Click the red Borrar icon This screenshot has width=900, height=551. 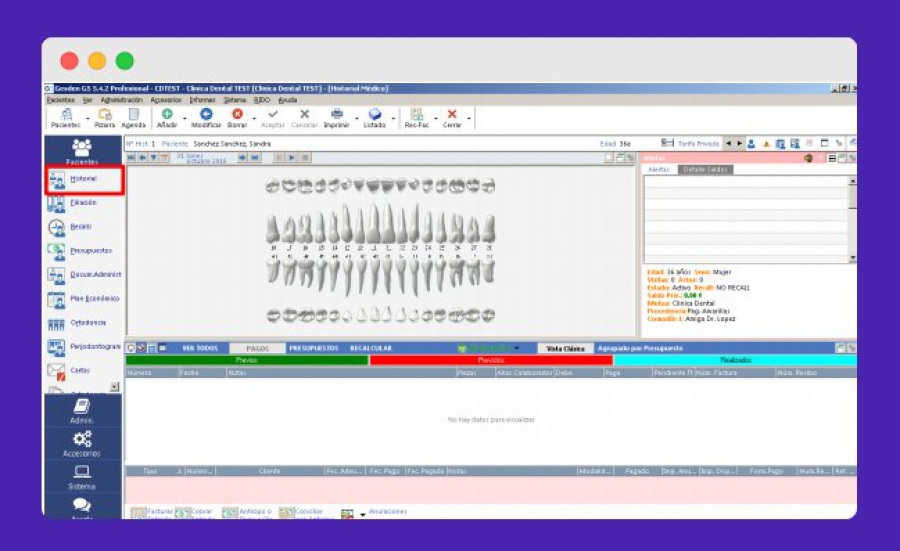pyautogui.click(x=237, y=114)
